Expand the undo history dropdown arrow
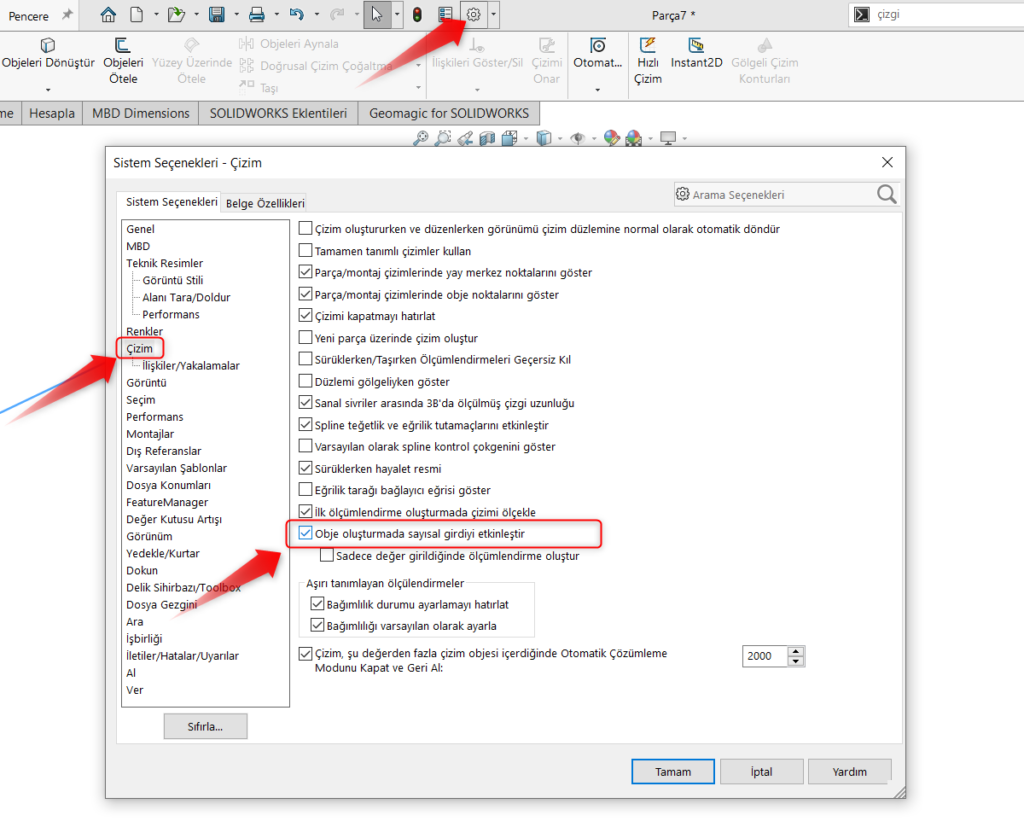Screen dimensions: 1024x827 316,15
